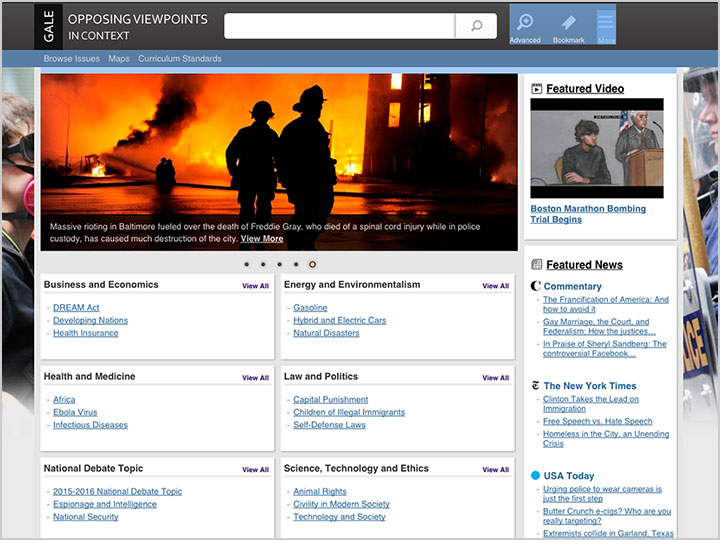The height and width of the screenshot is (540, 720).
Task: Click the Baltimore firefighters banner image
Action: (x=279, y=162)
